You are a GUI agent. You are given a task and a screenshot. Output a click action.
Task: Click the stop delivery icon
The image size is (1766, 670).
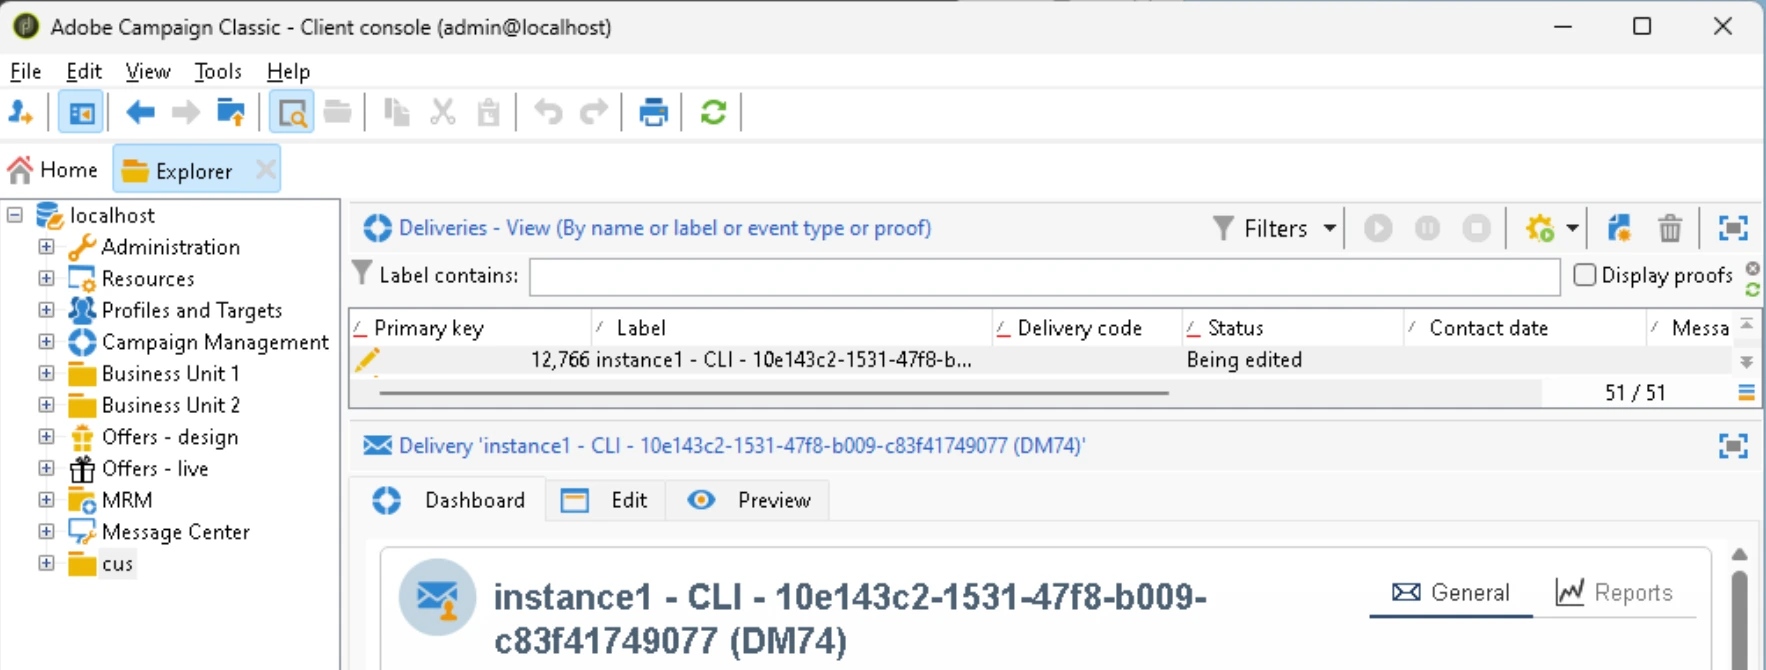tap(1476, 228)
